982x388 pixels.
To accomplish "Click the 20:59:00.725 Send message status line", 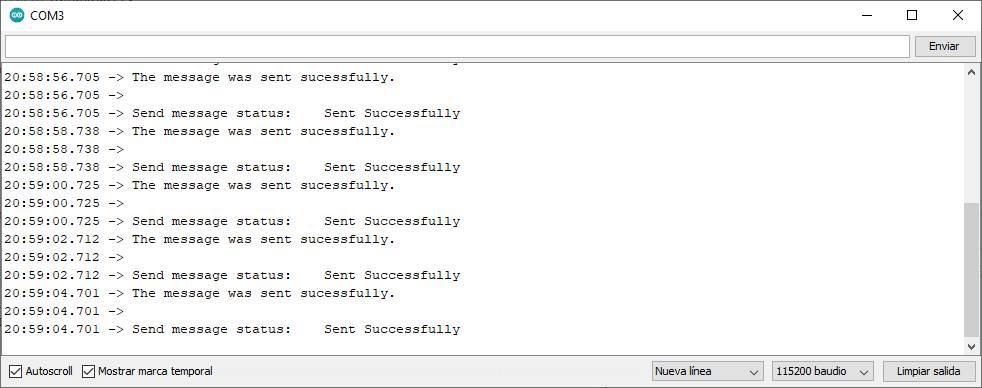I will [x=232, y=222].
